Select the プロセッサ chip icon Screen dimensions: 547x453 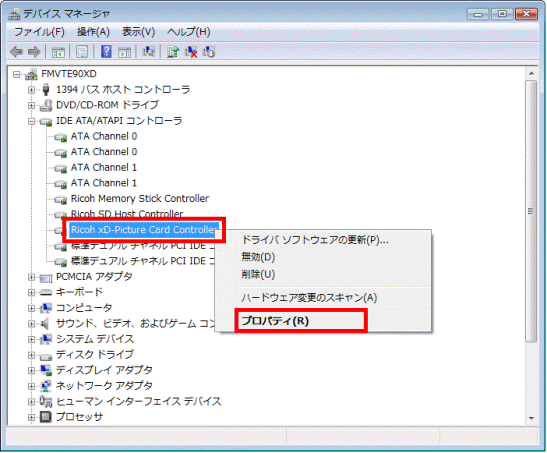[x=46, y=417]
